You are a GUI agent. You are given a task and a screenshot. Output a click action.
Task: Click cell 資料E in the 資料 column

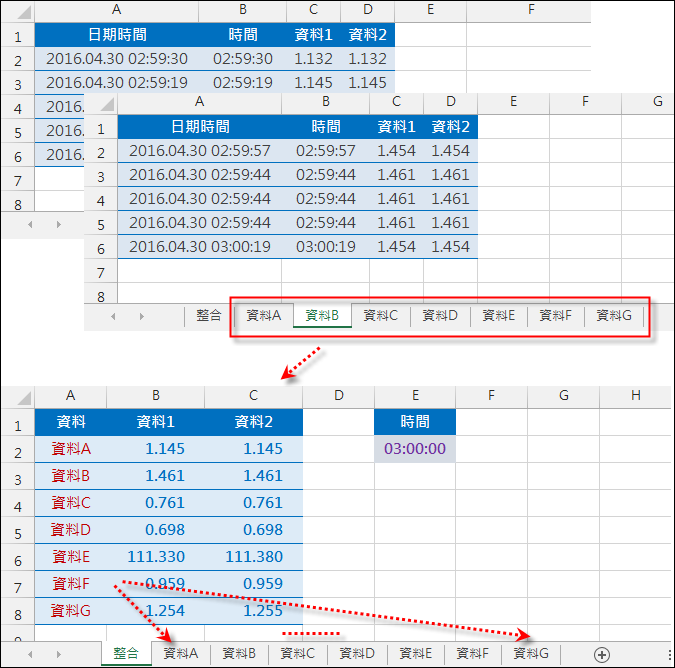click(x=71, y=557)
